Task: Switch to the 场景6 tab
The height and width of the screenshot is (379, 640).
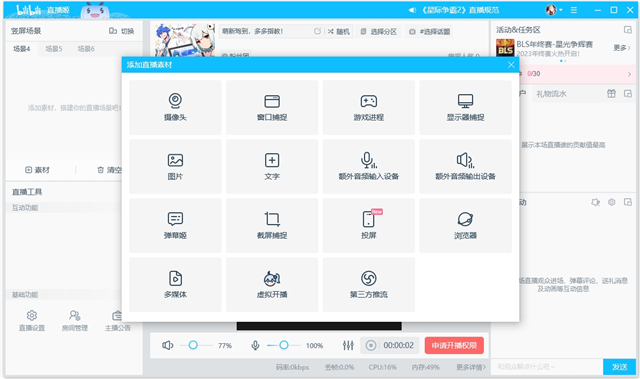Action: click(x=86, y=49)
